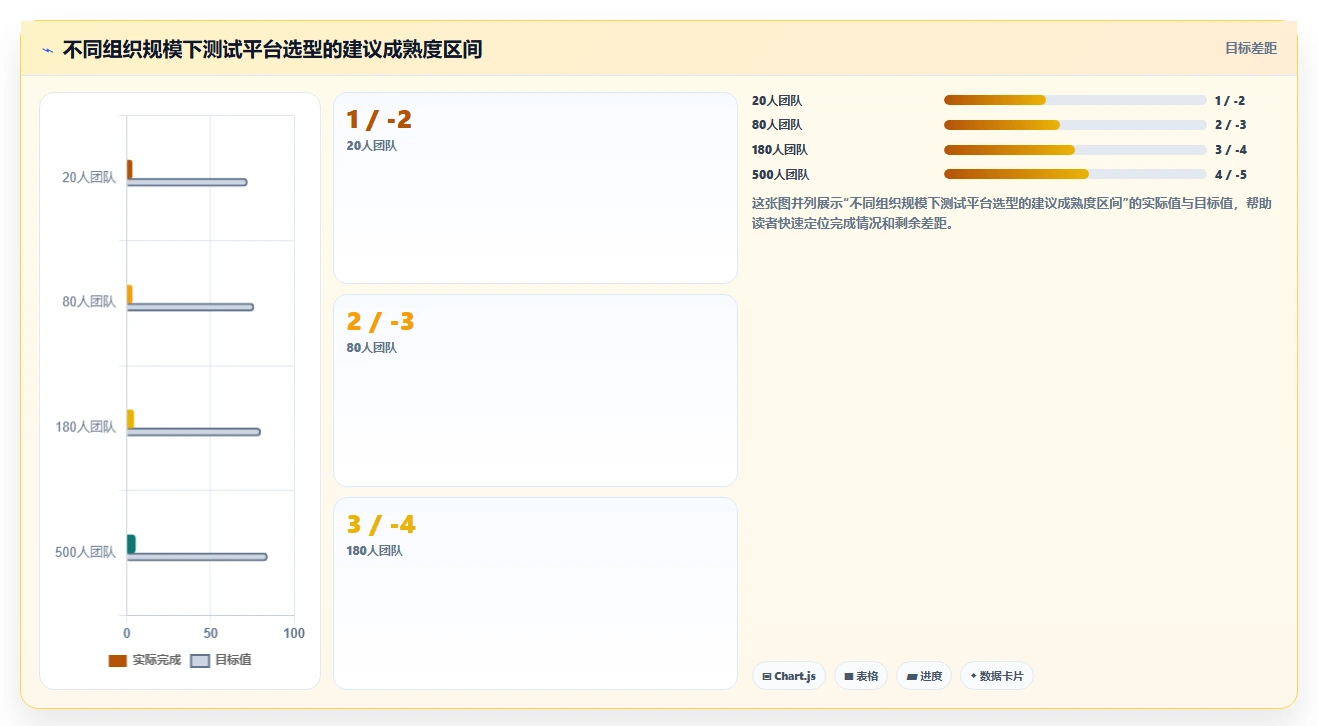Toggle the 实际完成 legend swatch
Image resolution: width=1318 pixels, height=726 pixels.
click(118, 661)
